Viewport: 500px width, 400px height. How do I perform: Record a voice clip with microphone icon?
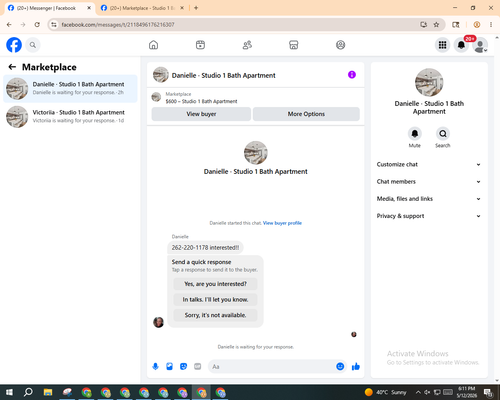[x=155, y=367]
